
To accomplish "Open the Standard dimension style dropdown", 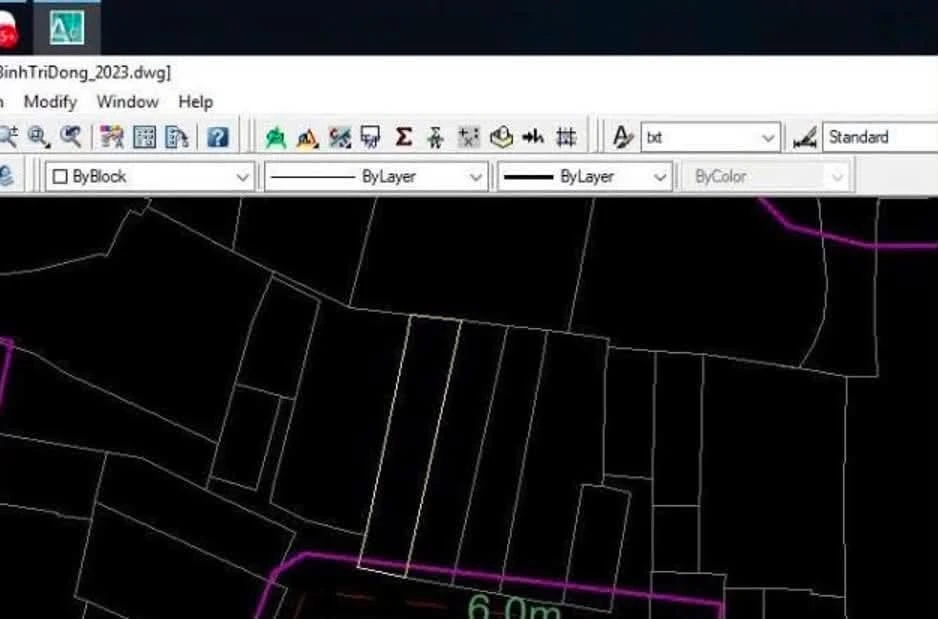I will coord(881,137).
